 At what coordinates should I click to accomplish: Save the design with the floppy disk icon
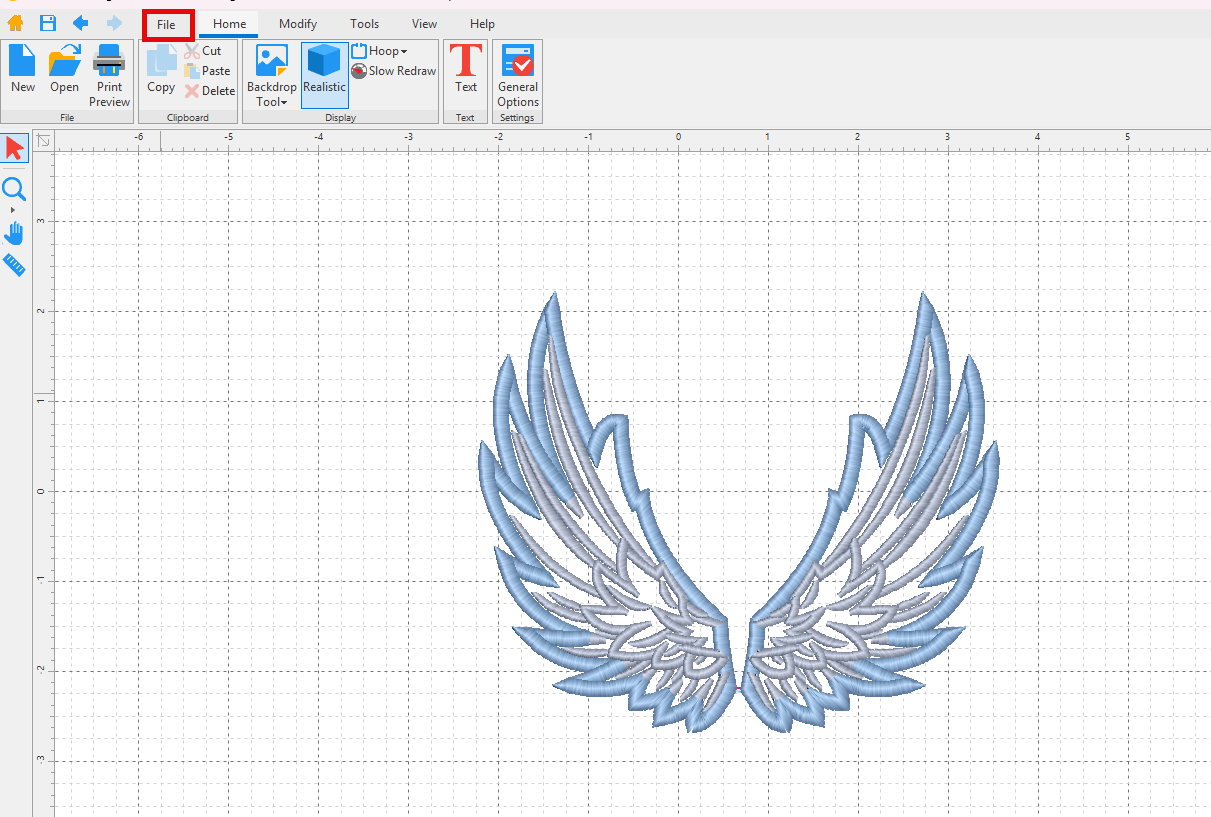pyautogui.click(x=47, y=22)
